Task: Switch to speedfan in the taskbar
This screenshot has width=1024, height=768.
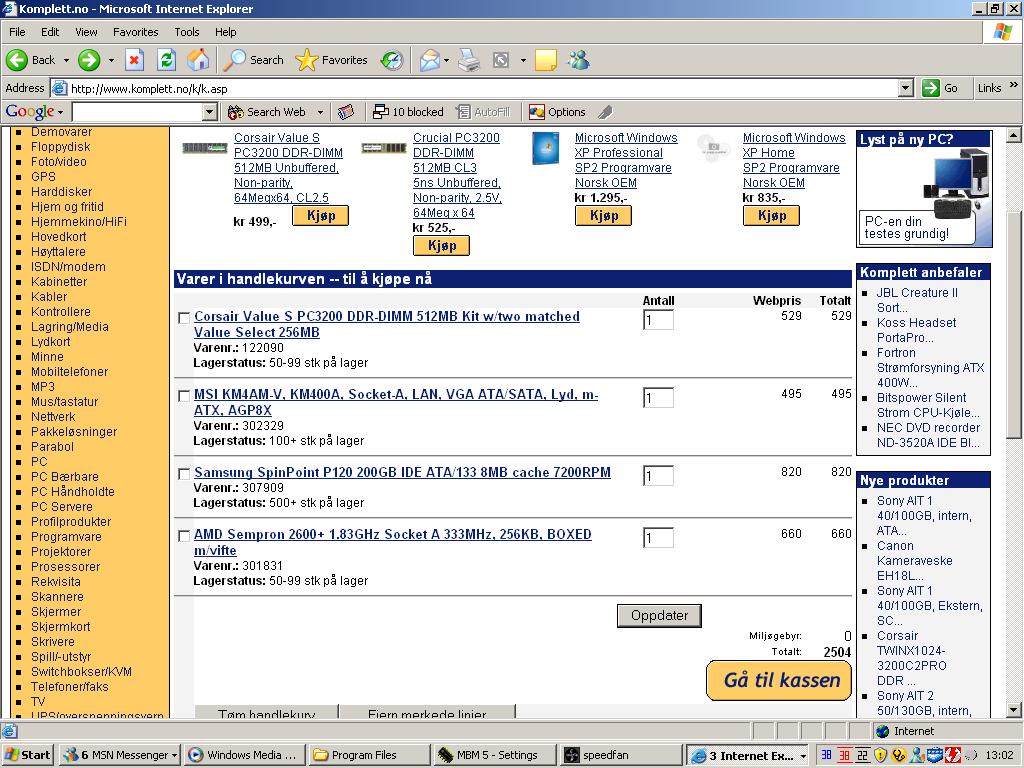Action: coord(619,755)
